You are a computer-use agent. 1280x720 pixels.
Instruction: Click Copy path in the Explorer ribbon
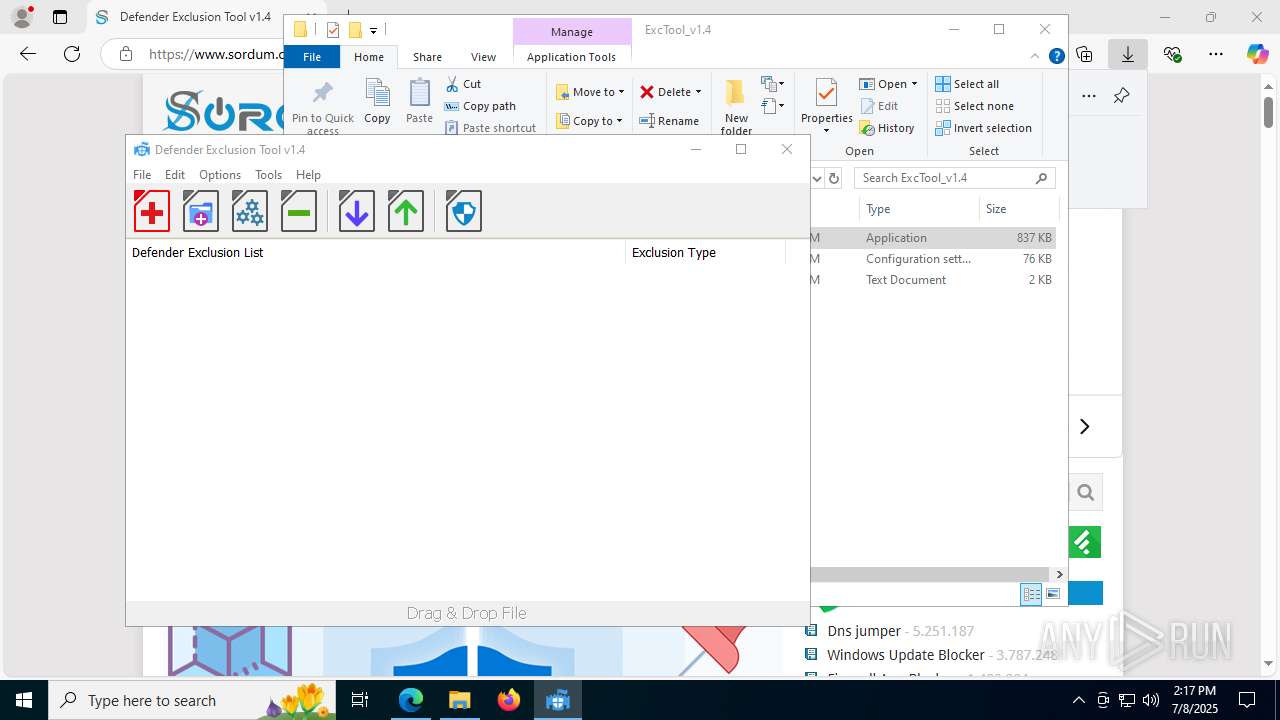coord(481,106)
